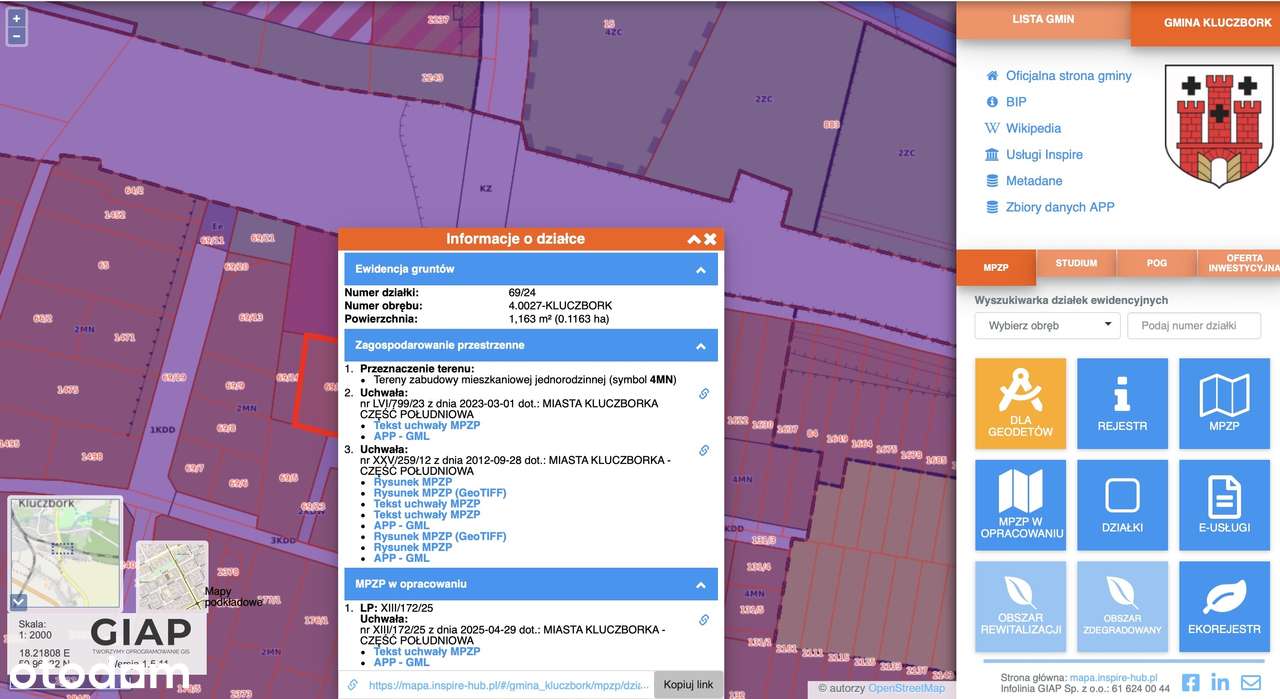Image resolution: width=1280 pixels, height=699 pixels.
Task: Switch to the POG tab
Action: click(x=1156, y=263)
